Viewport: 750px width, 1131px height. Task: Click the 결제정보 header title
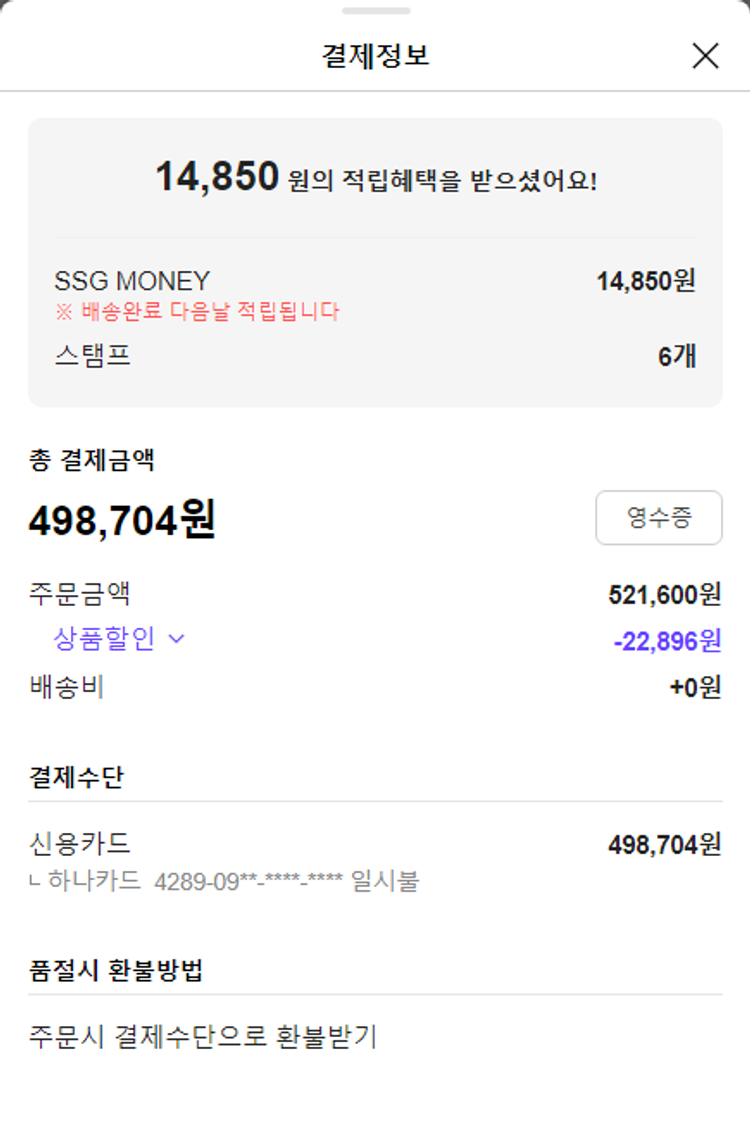[x=375, y=56]
